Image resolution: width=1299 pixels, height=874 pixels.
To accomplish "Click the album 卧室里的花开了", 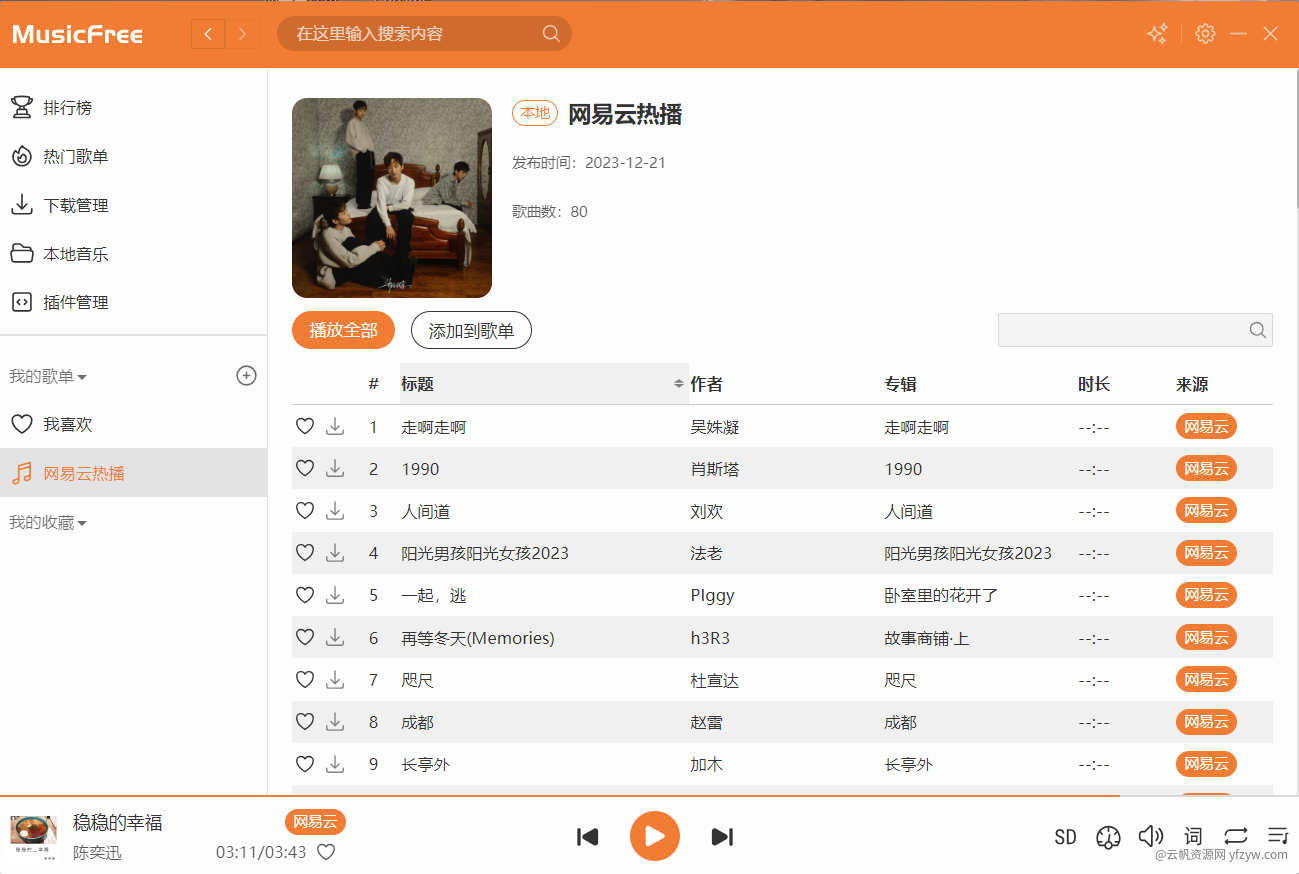I will (x=941, y=595).
